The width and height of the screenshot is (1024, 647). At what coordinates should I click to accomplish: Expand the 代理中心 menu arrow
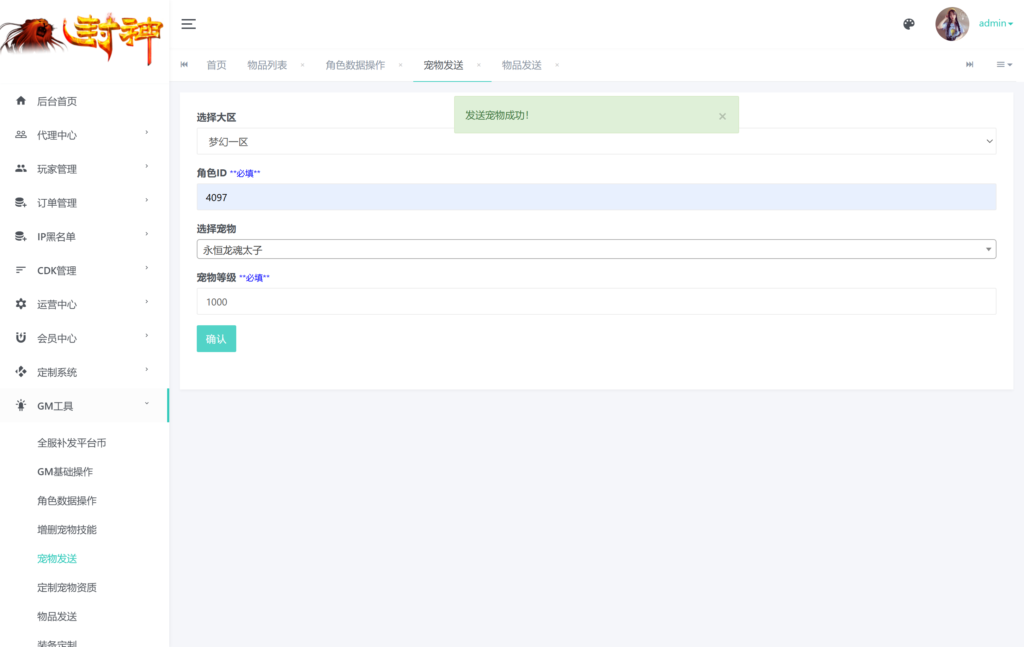coord(146,133)
